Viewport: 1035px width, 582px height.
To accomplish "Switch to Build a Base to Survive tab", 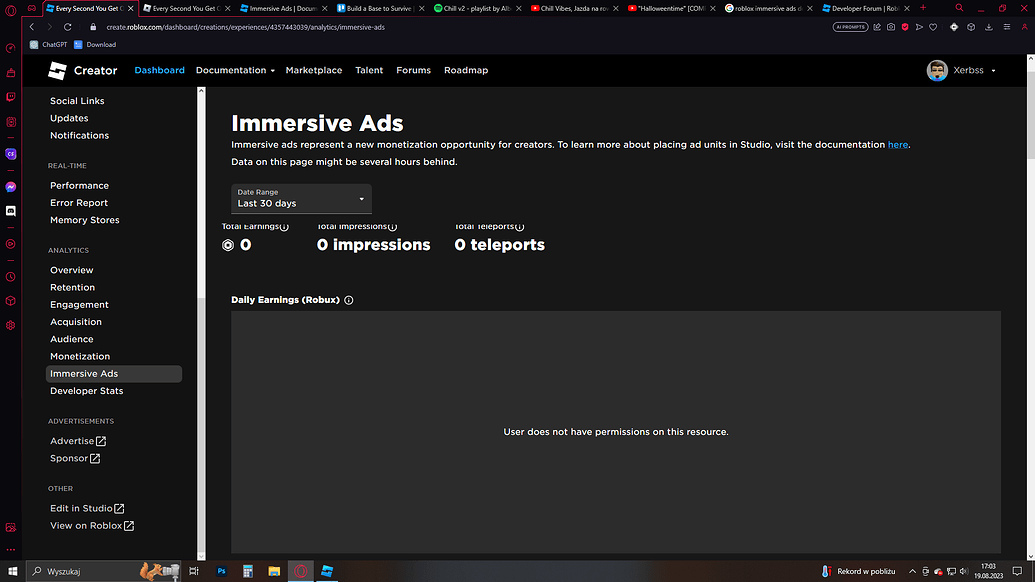I will pos(380,9).
